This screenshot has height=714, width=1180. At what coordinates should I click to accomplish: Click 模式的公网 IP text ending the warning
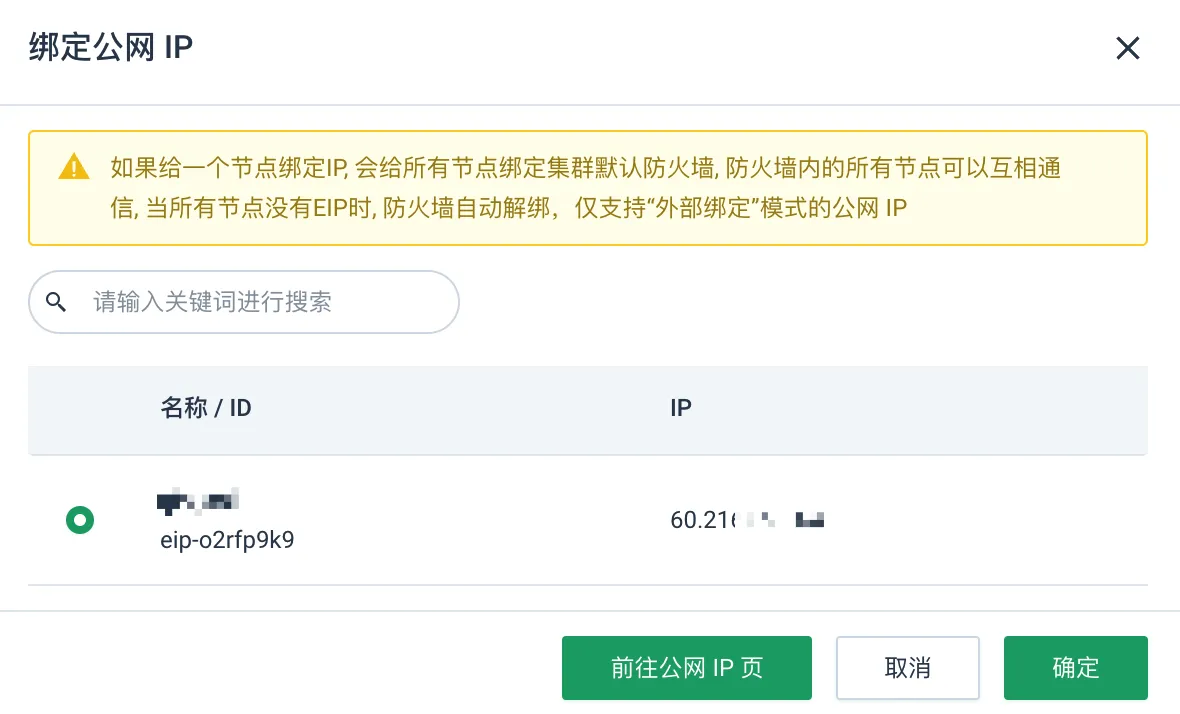click(834, 207)
